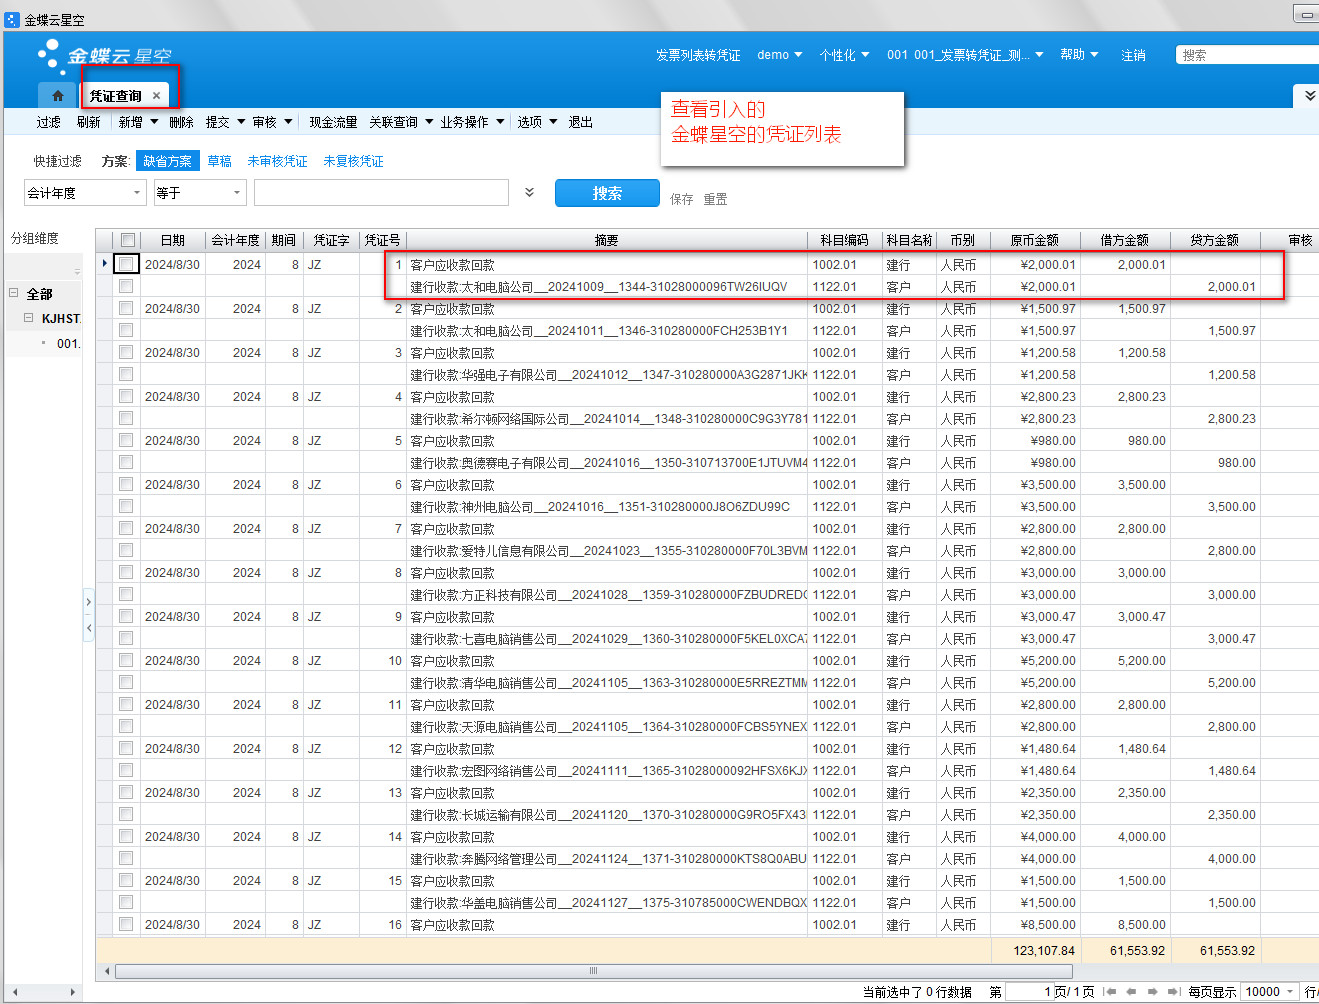Click the 退出 toolbar button
This screenshot has width=1319, height=1004.
pyautogui.click(x=581, y=122)
